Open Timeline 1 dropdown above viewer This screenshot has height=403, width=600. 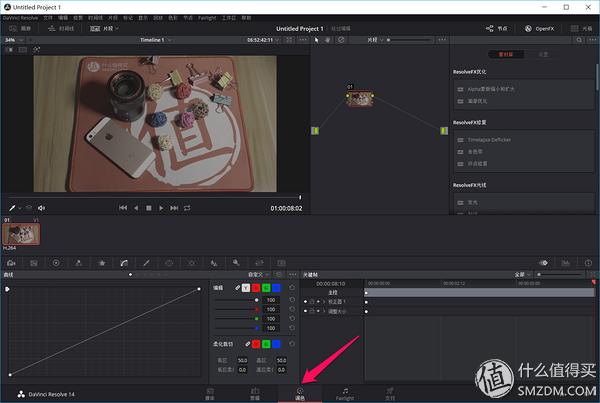[154, 40]
